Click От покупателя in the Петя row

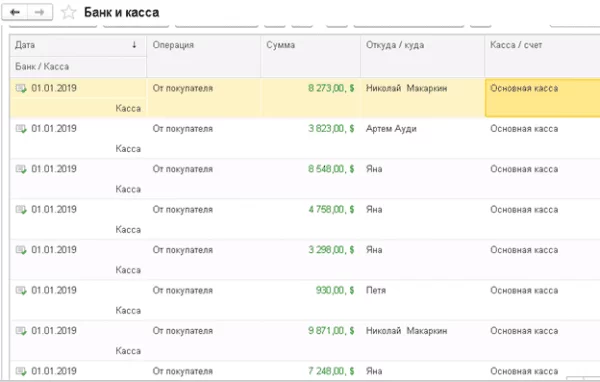pos(183,290)
